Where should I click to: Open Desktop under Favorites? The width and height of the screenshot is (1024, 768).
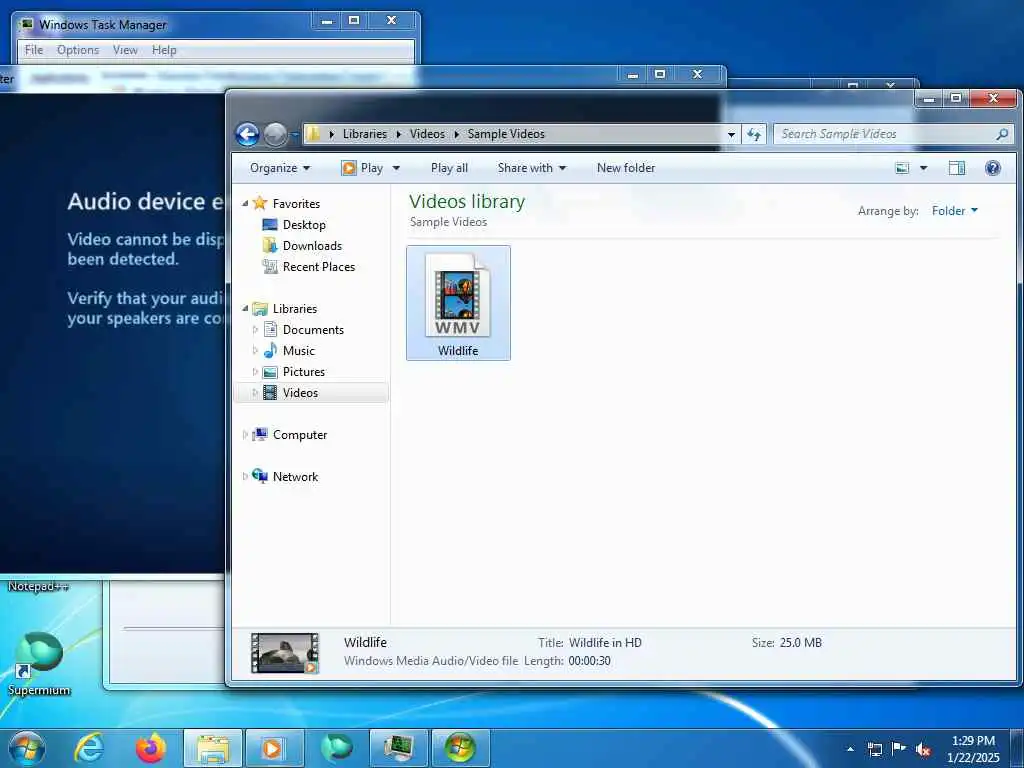[304, 225]
